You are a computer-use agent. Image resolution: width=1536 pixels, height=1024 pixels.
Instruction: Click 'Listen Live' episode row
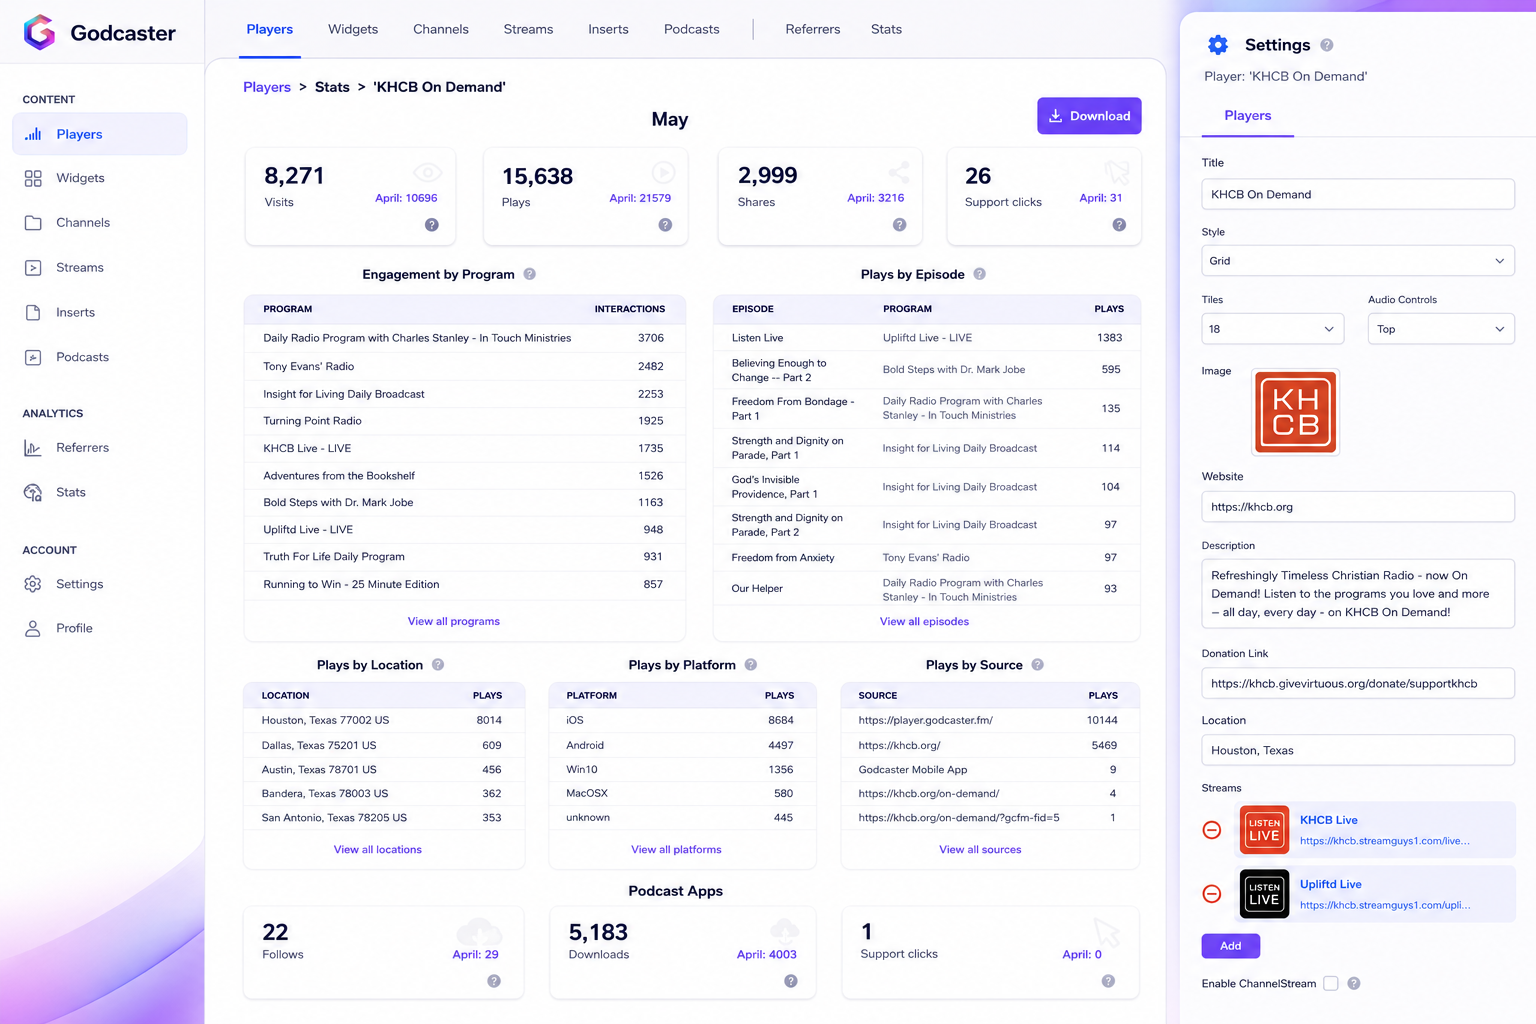(926, 338)
